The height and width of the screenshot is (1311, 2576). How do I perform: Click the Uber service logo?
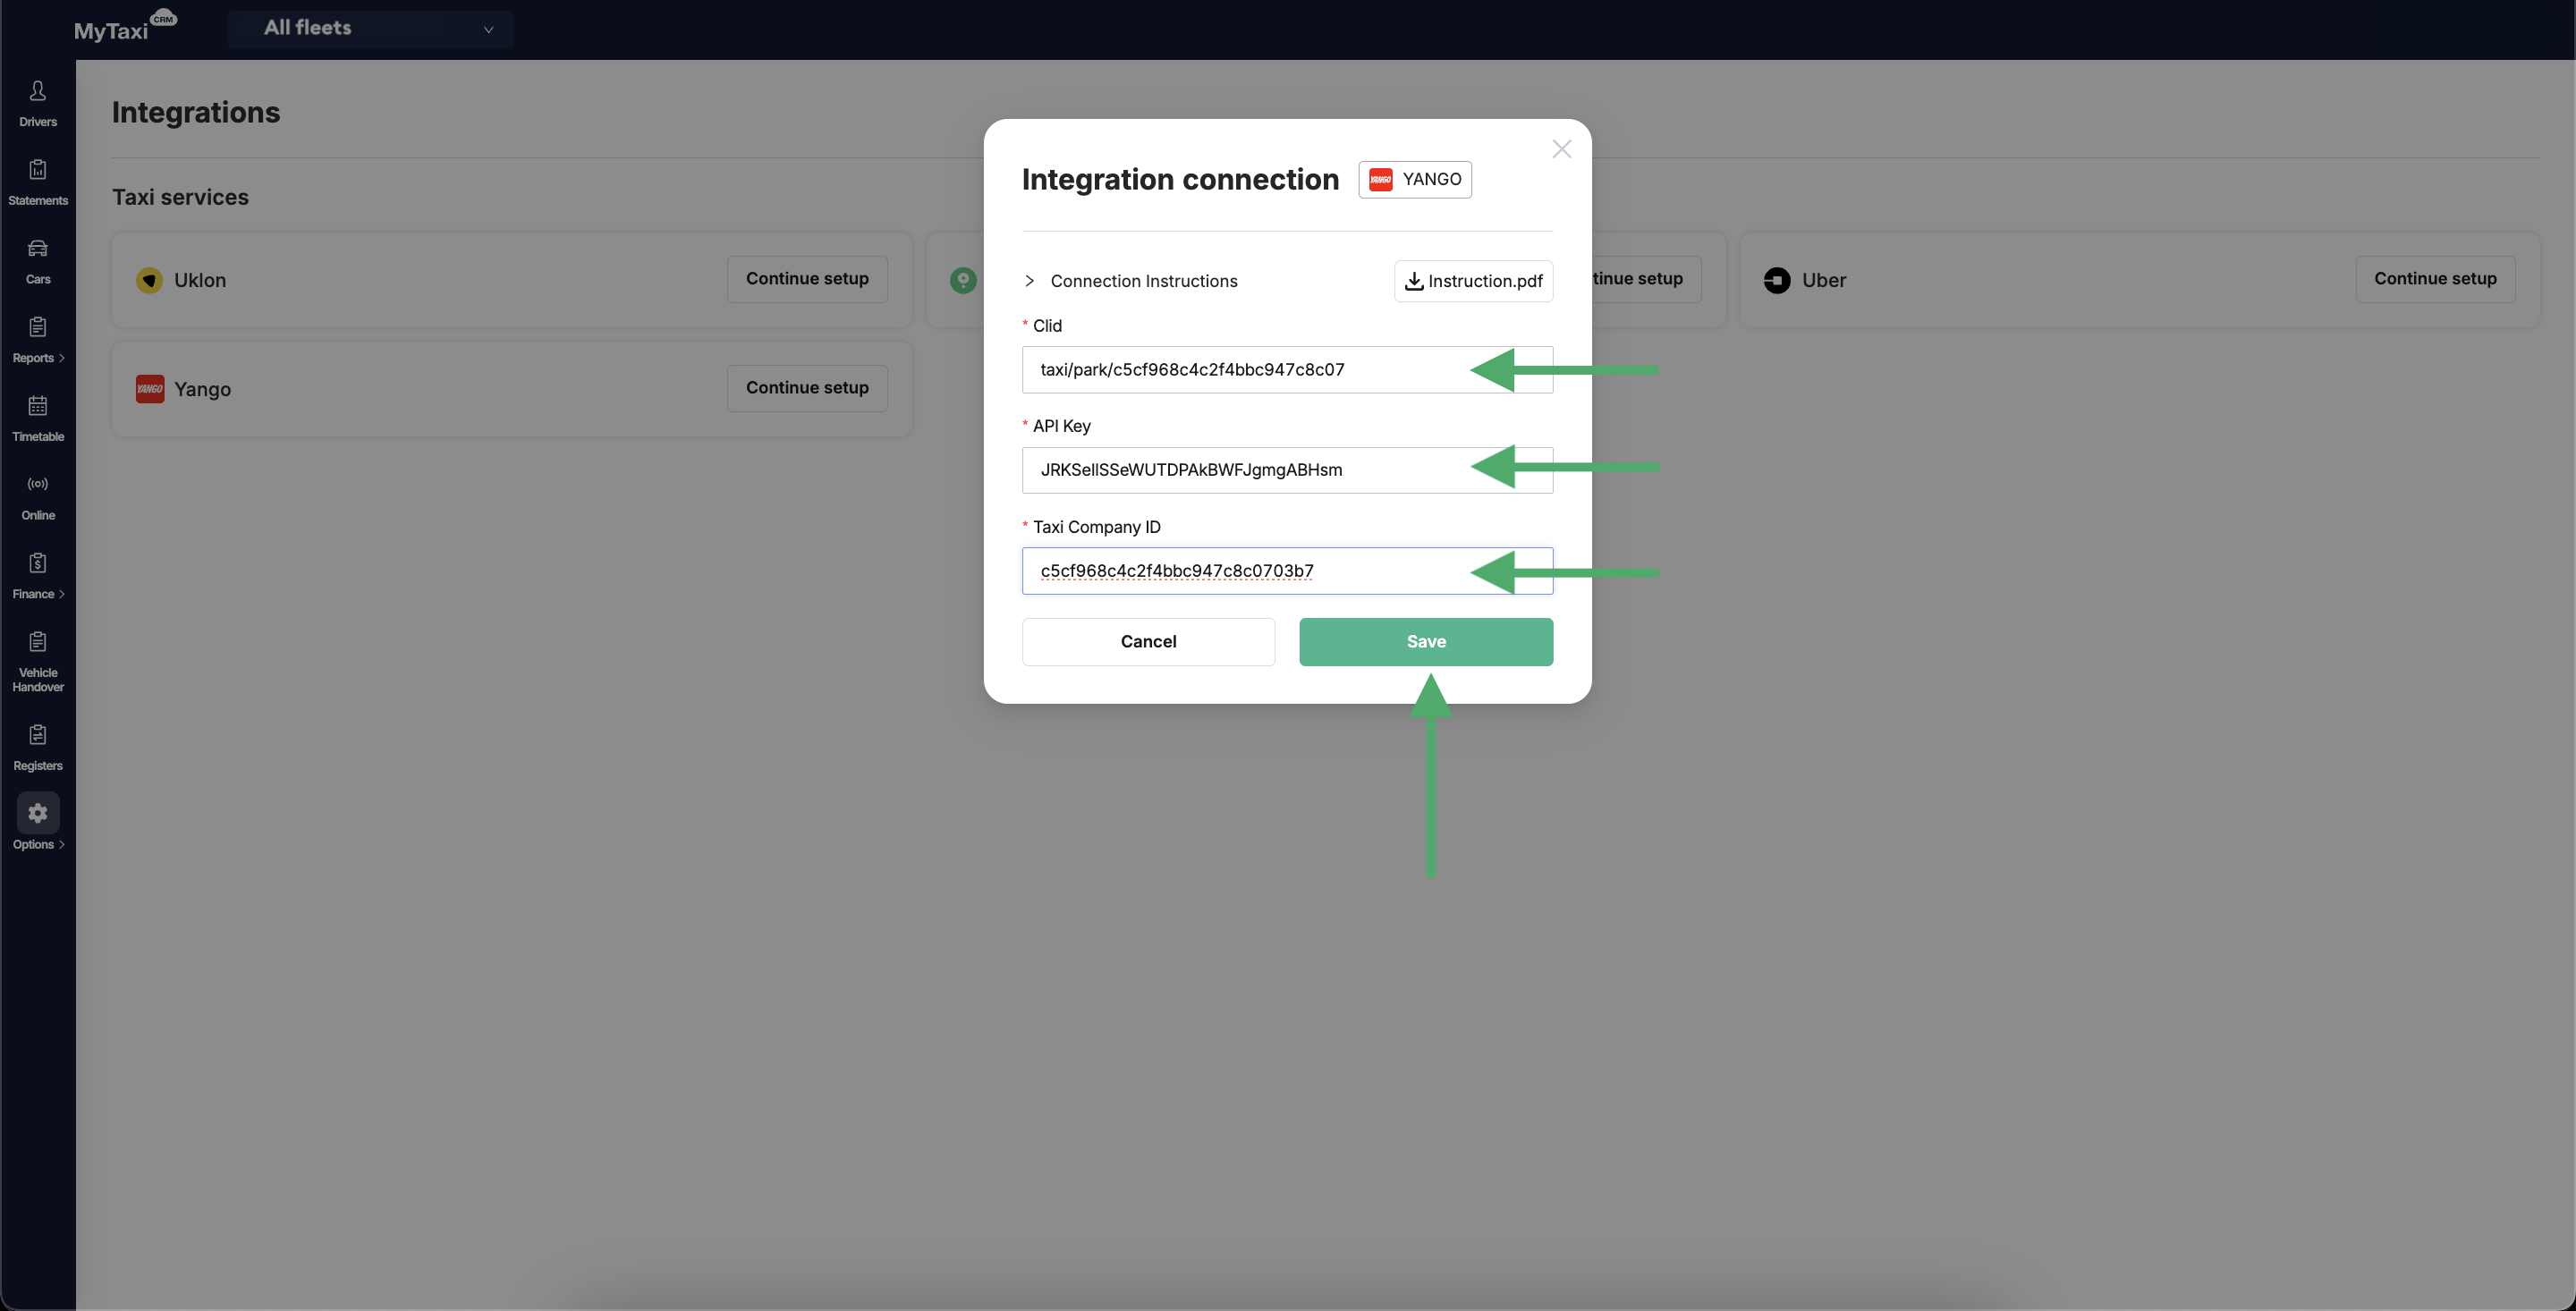coord(1776,280)
